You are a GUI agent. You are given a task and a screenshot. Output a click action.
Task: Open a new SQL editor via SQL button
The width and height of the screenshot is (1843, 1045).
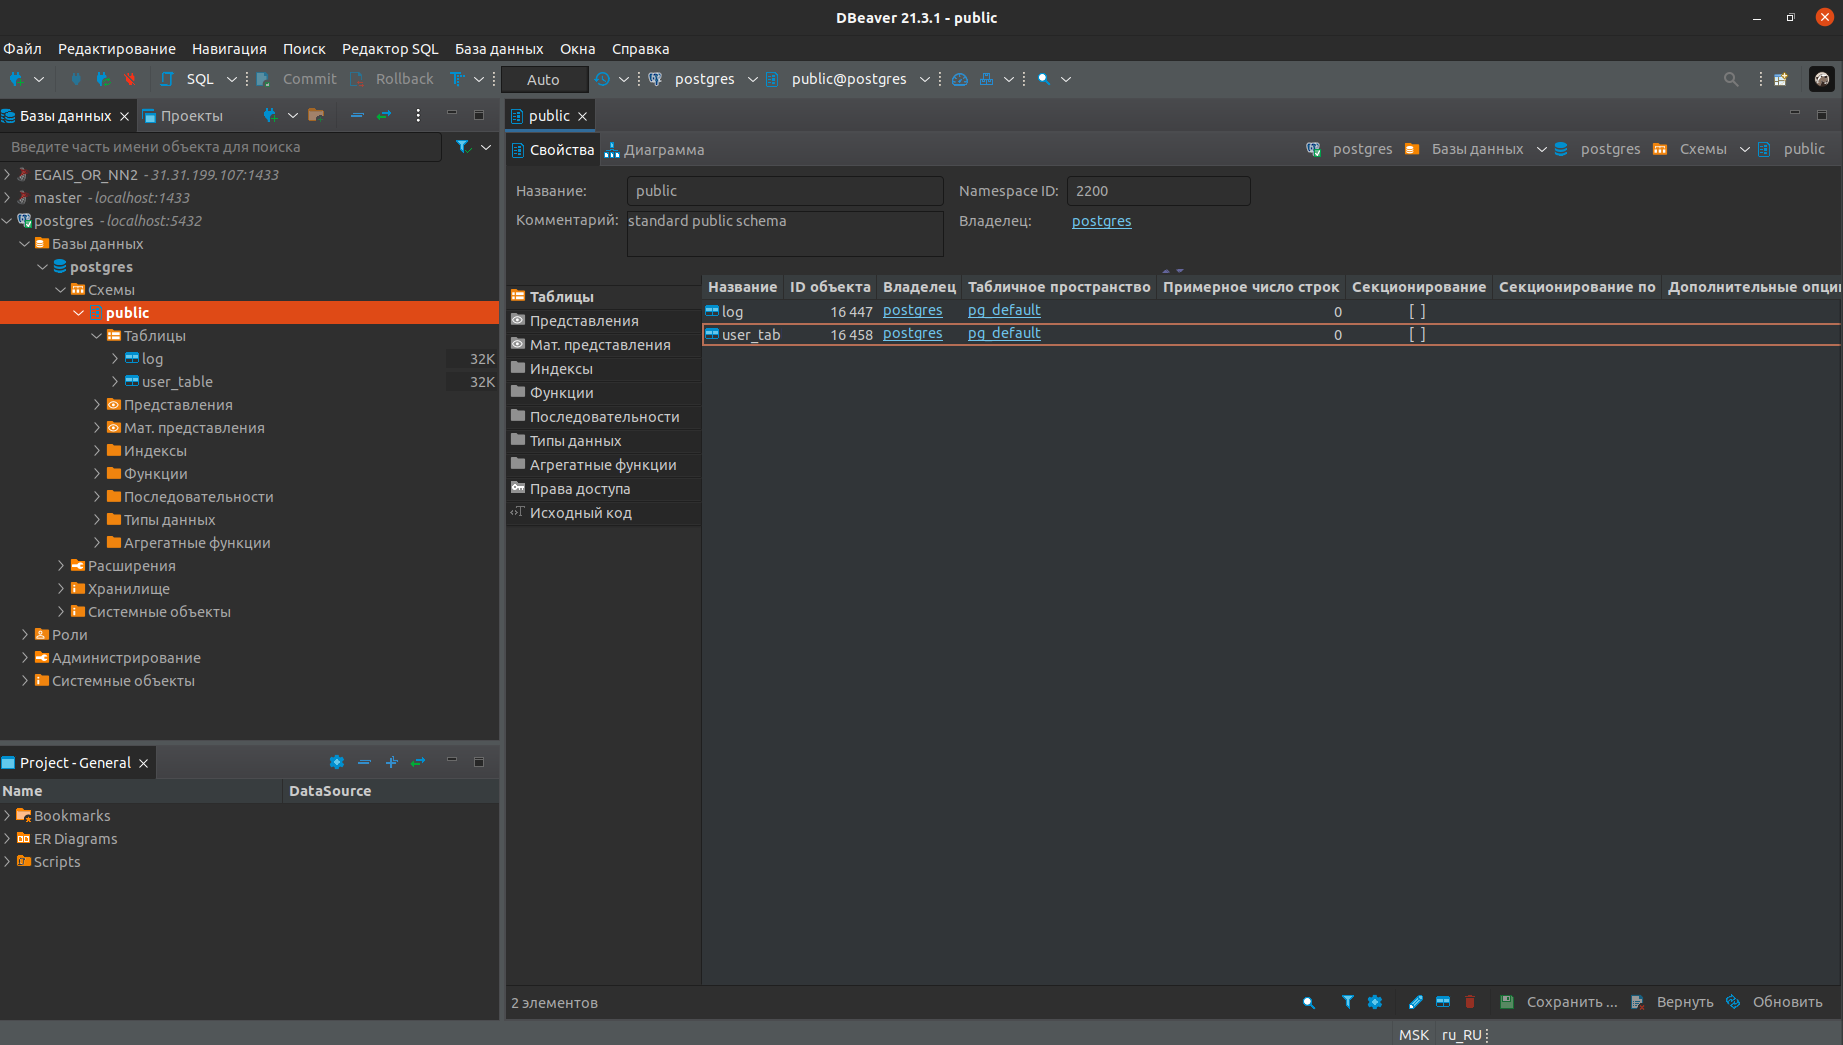[189, 79]
